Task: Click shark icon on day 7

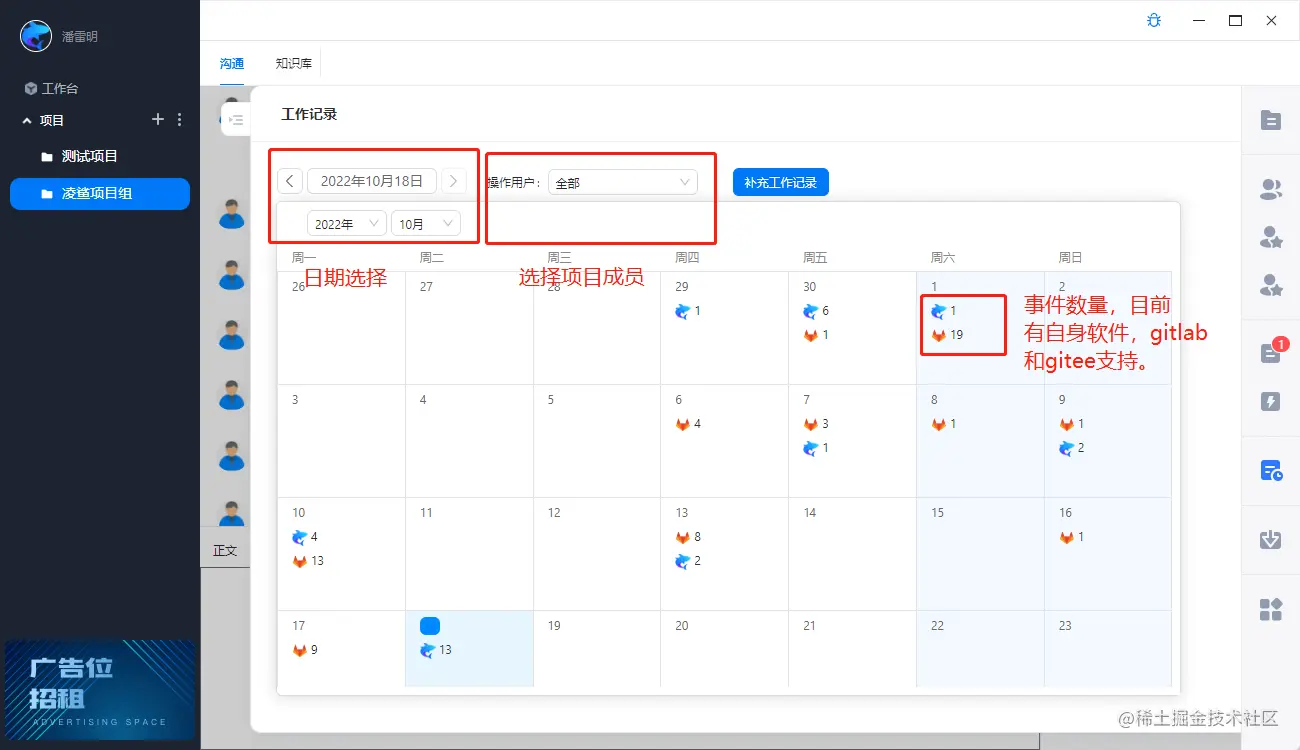Action: [810, 448]
